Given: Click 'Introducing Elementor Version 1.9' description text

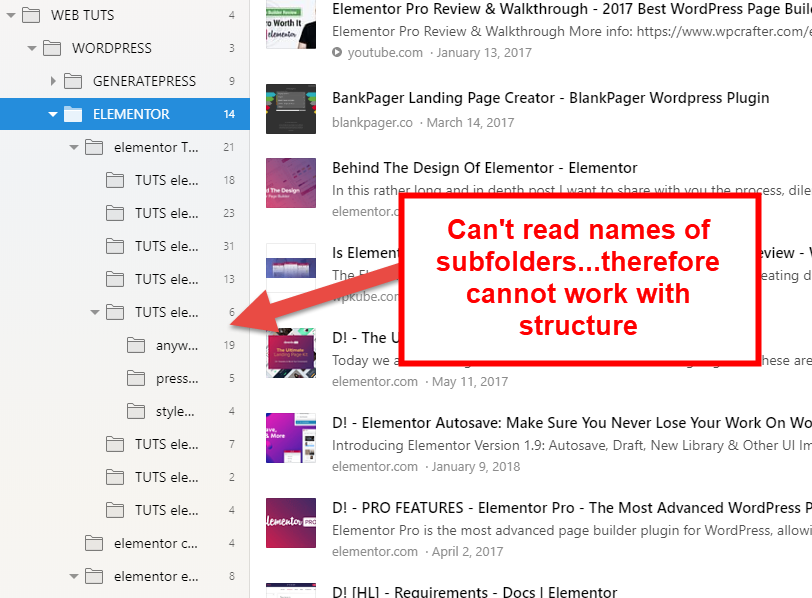Looking at the screenshot, I should pyautogui.click(x=572, y=445).
